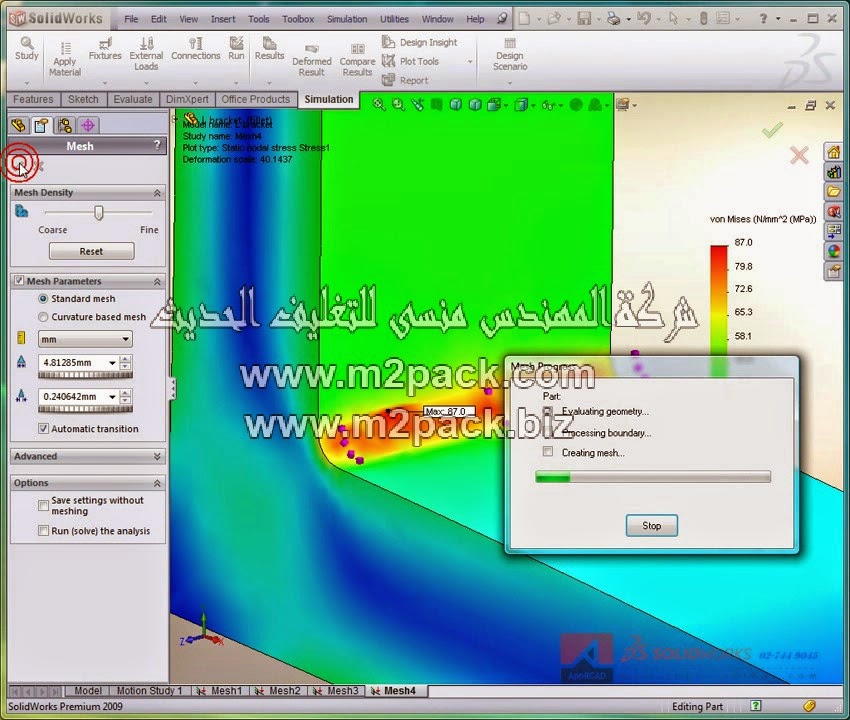Launch Design Insight plot
This screenshot has width=850, height=720.
420,42
